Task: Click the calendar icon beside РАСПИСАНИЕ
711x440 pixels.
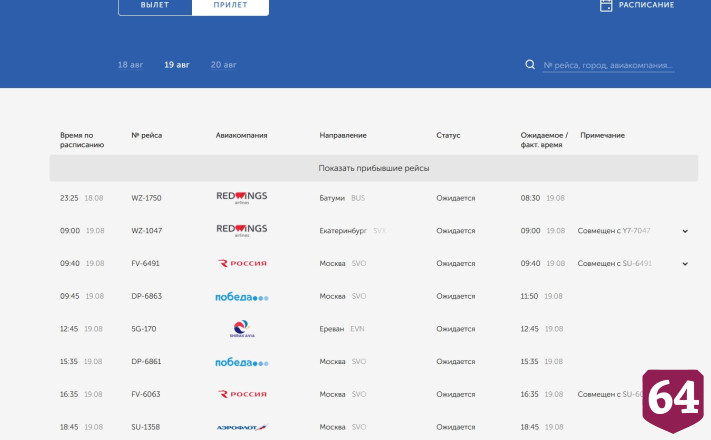Action: (x=606, y=5)
